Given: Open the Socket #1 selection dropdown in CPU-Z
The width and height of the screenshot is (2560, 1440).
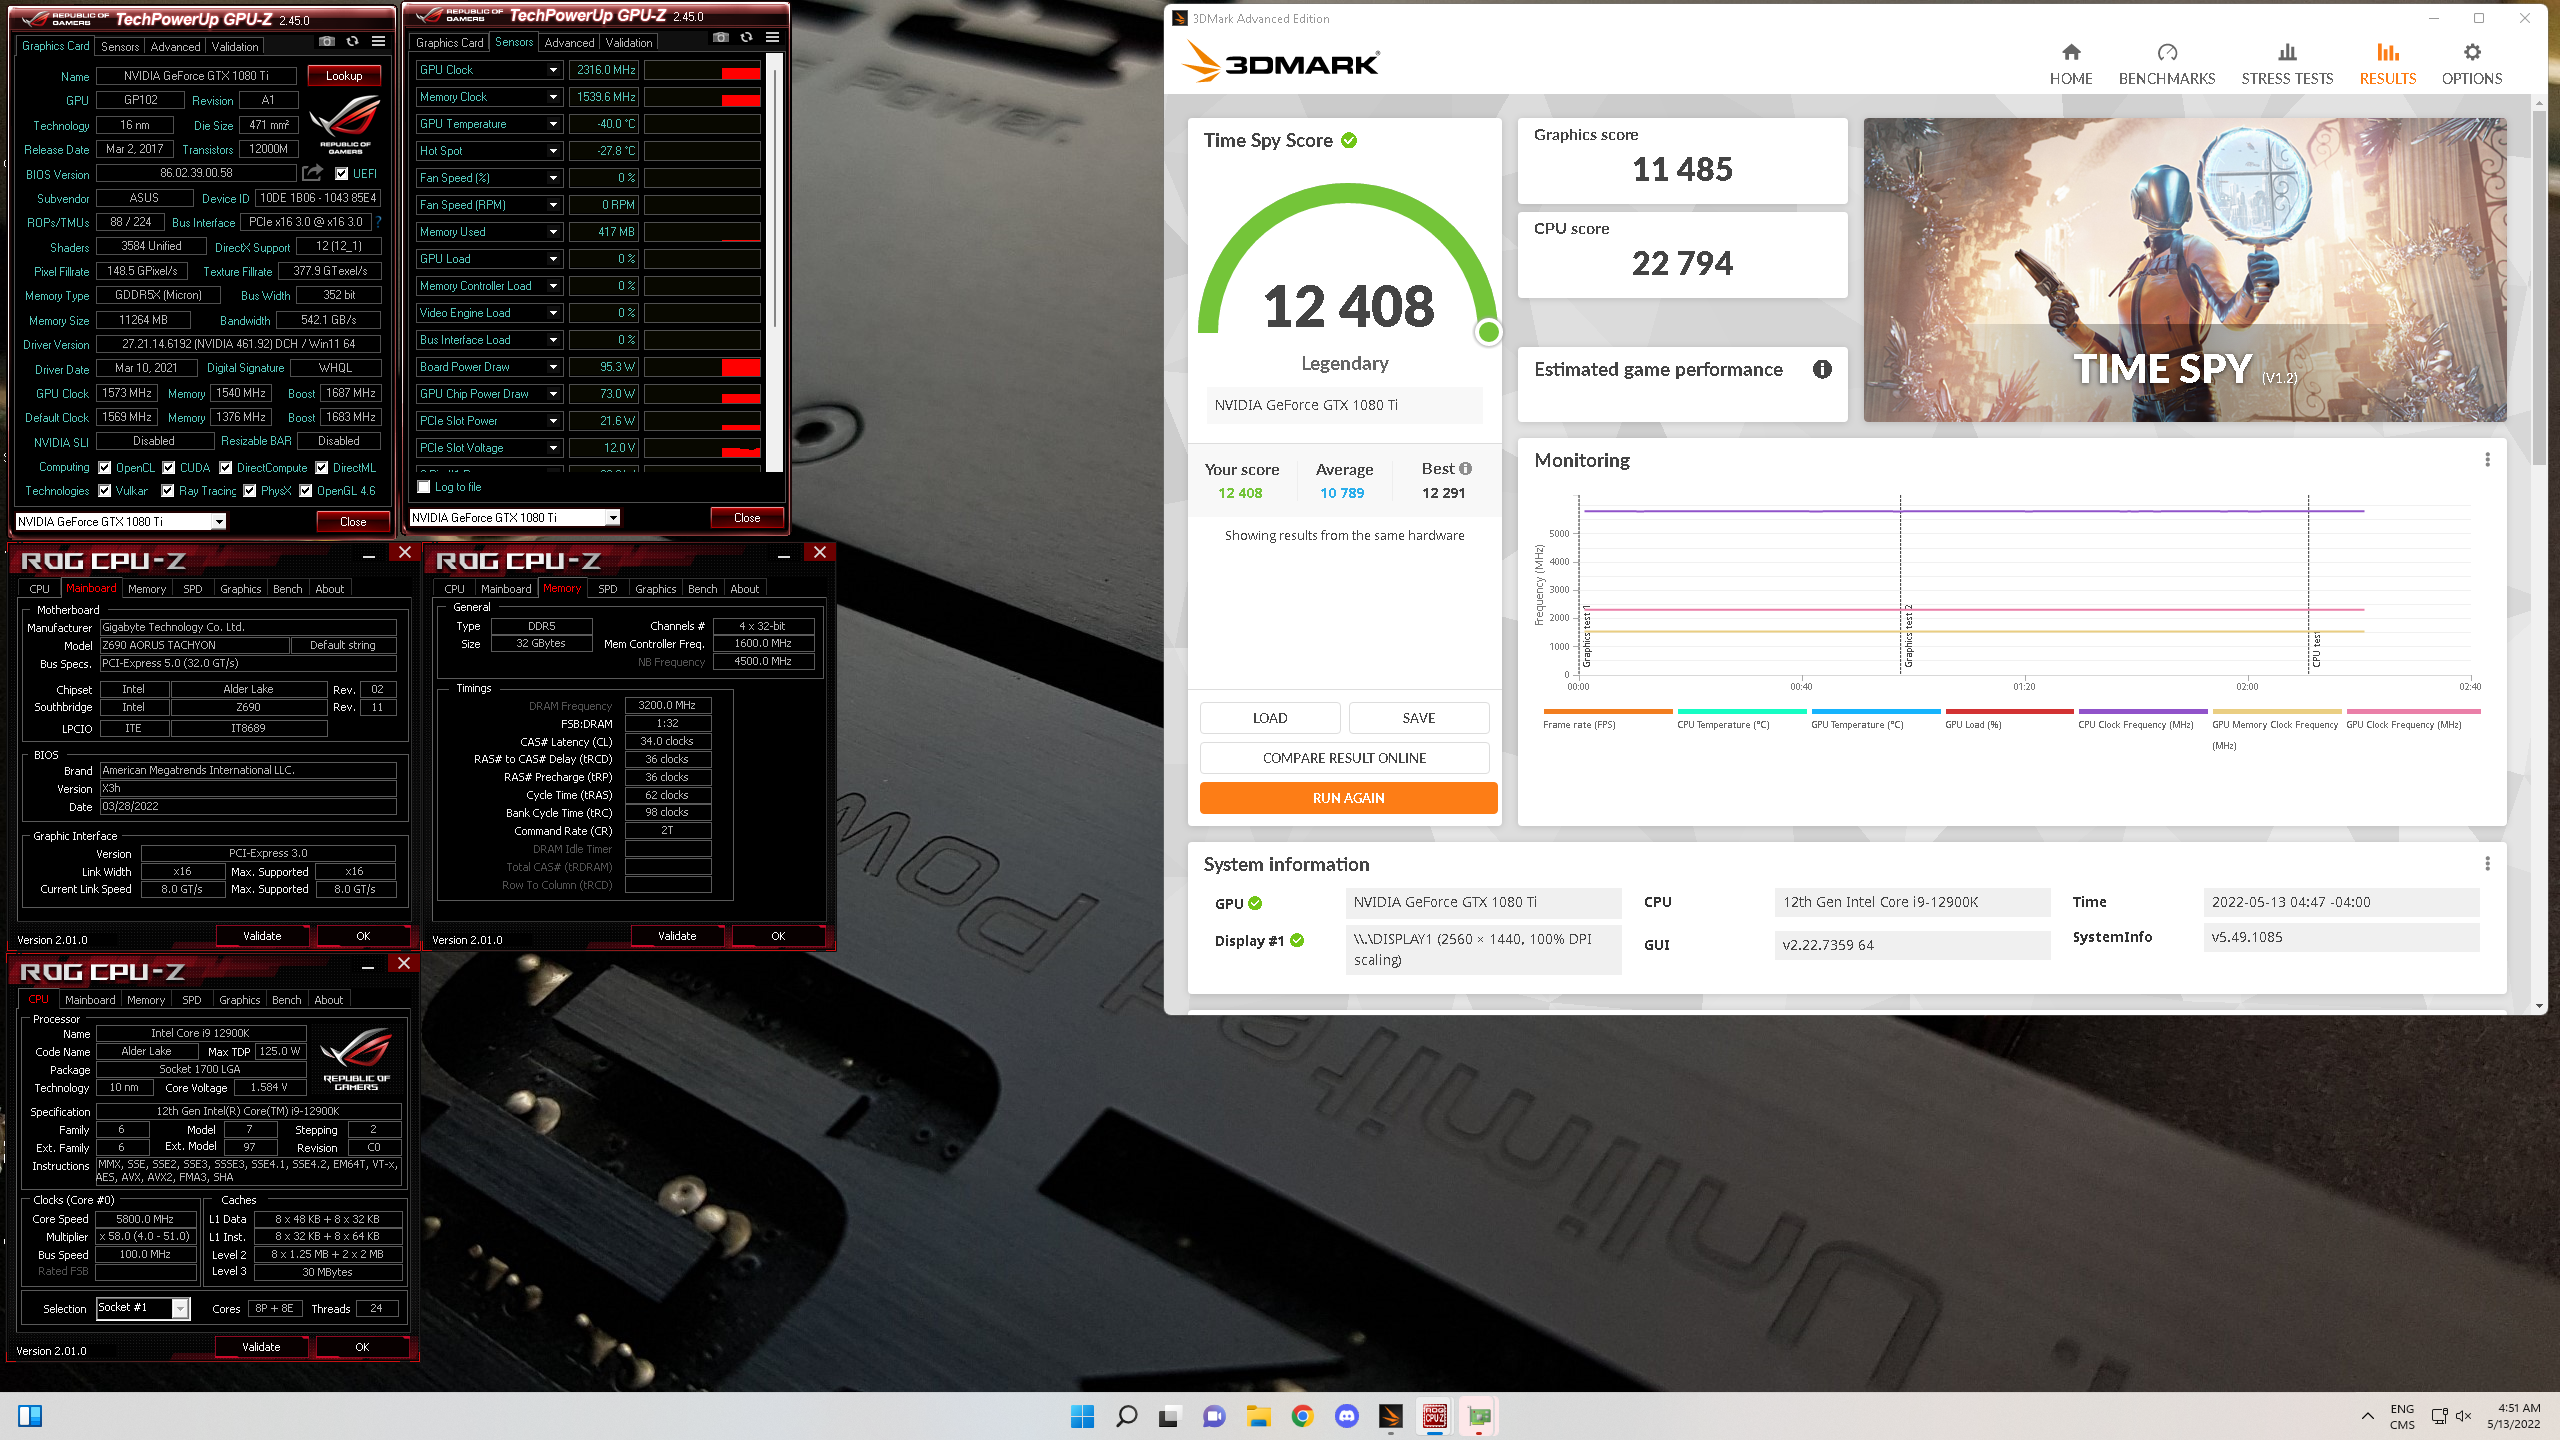Looking at the screenshot, I should tap(180, 1308).
